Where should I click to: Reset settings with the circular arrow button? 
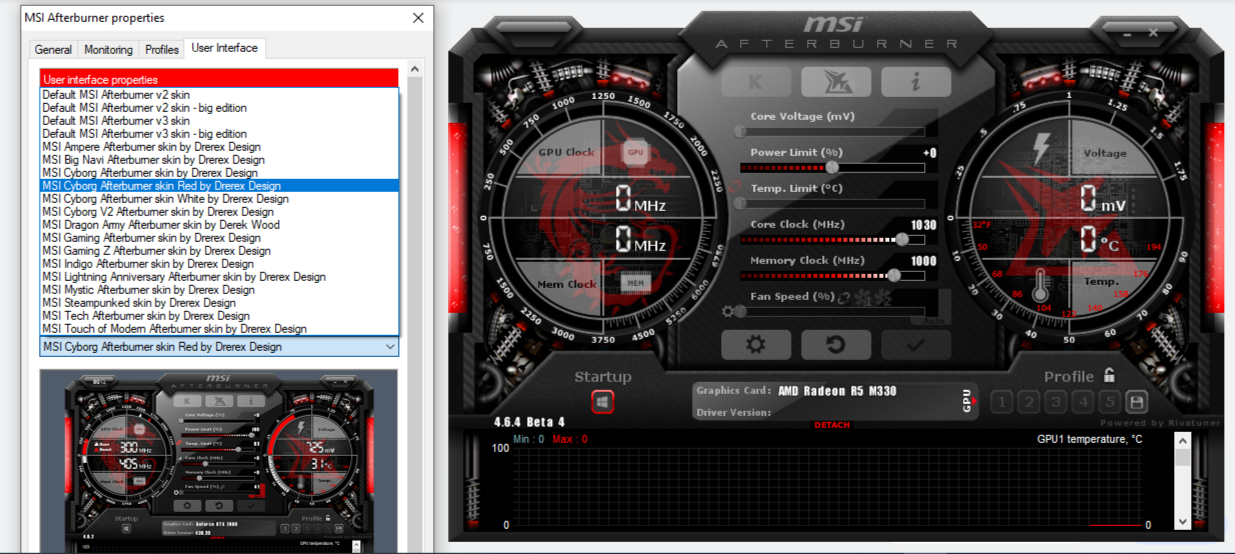(x=835, y=344)
